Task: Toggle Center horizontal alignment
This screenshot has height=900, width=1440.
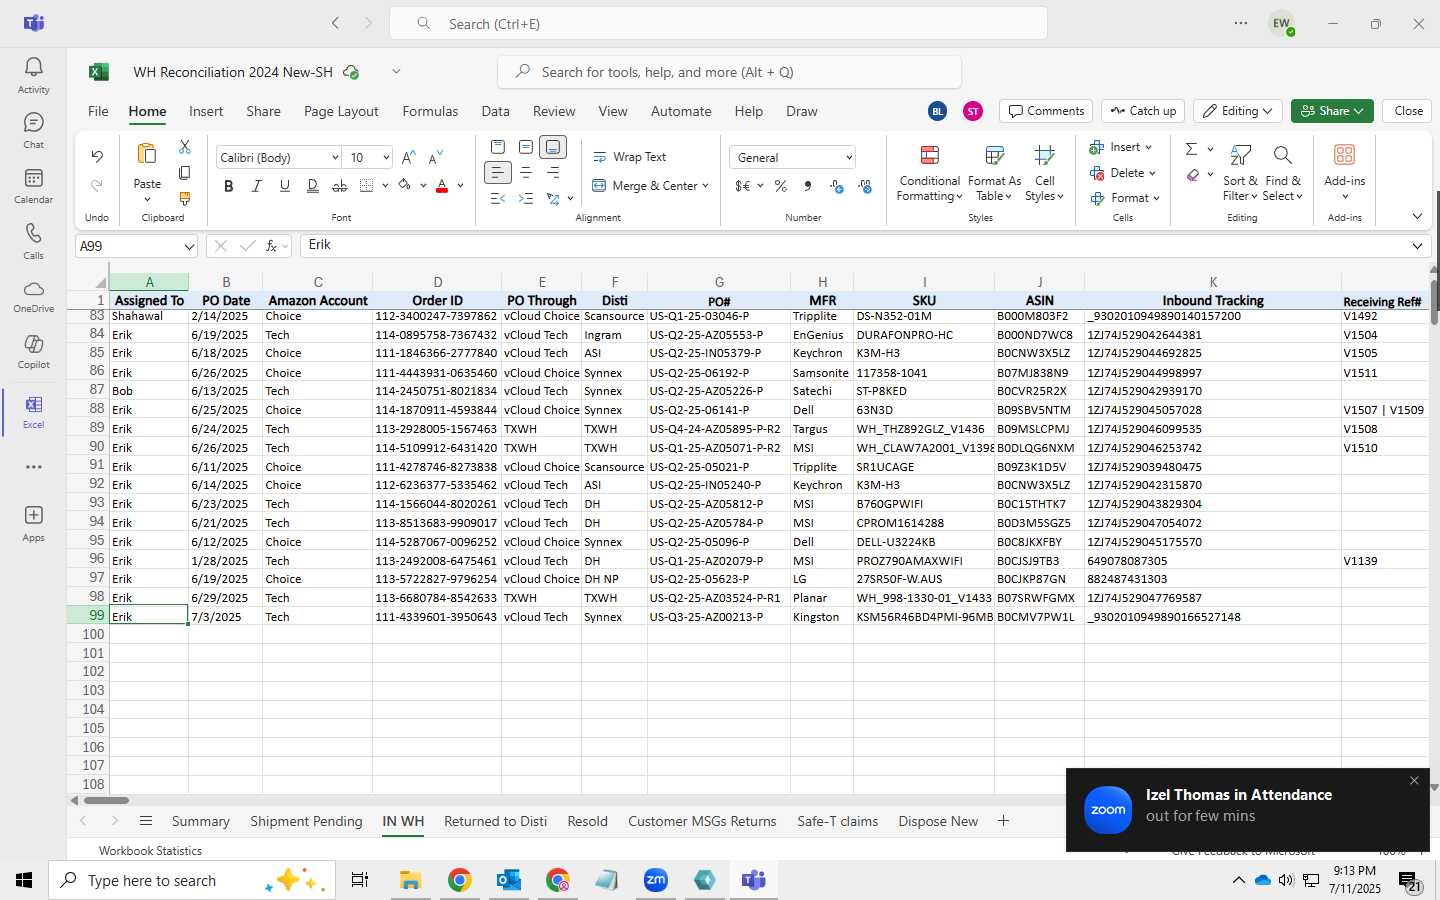Action: [525, 173]
